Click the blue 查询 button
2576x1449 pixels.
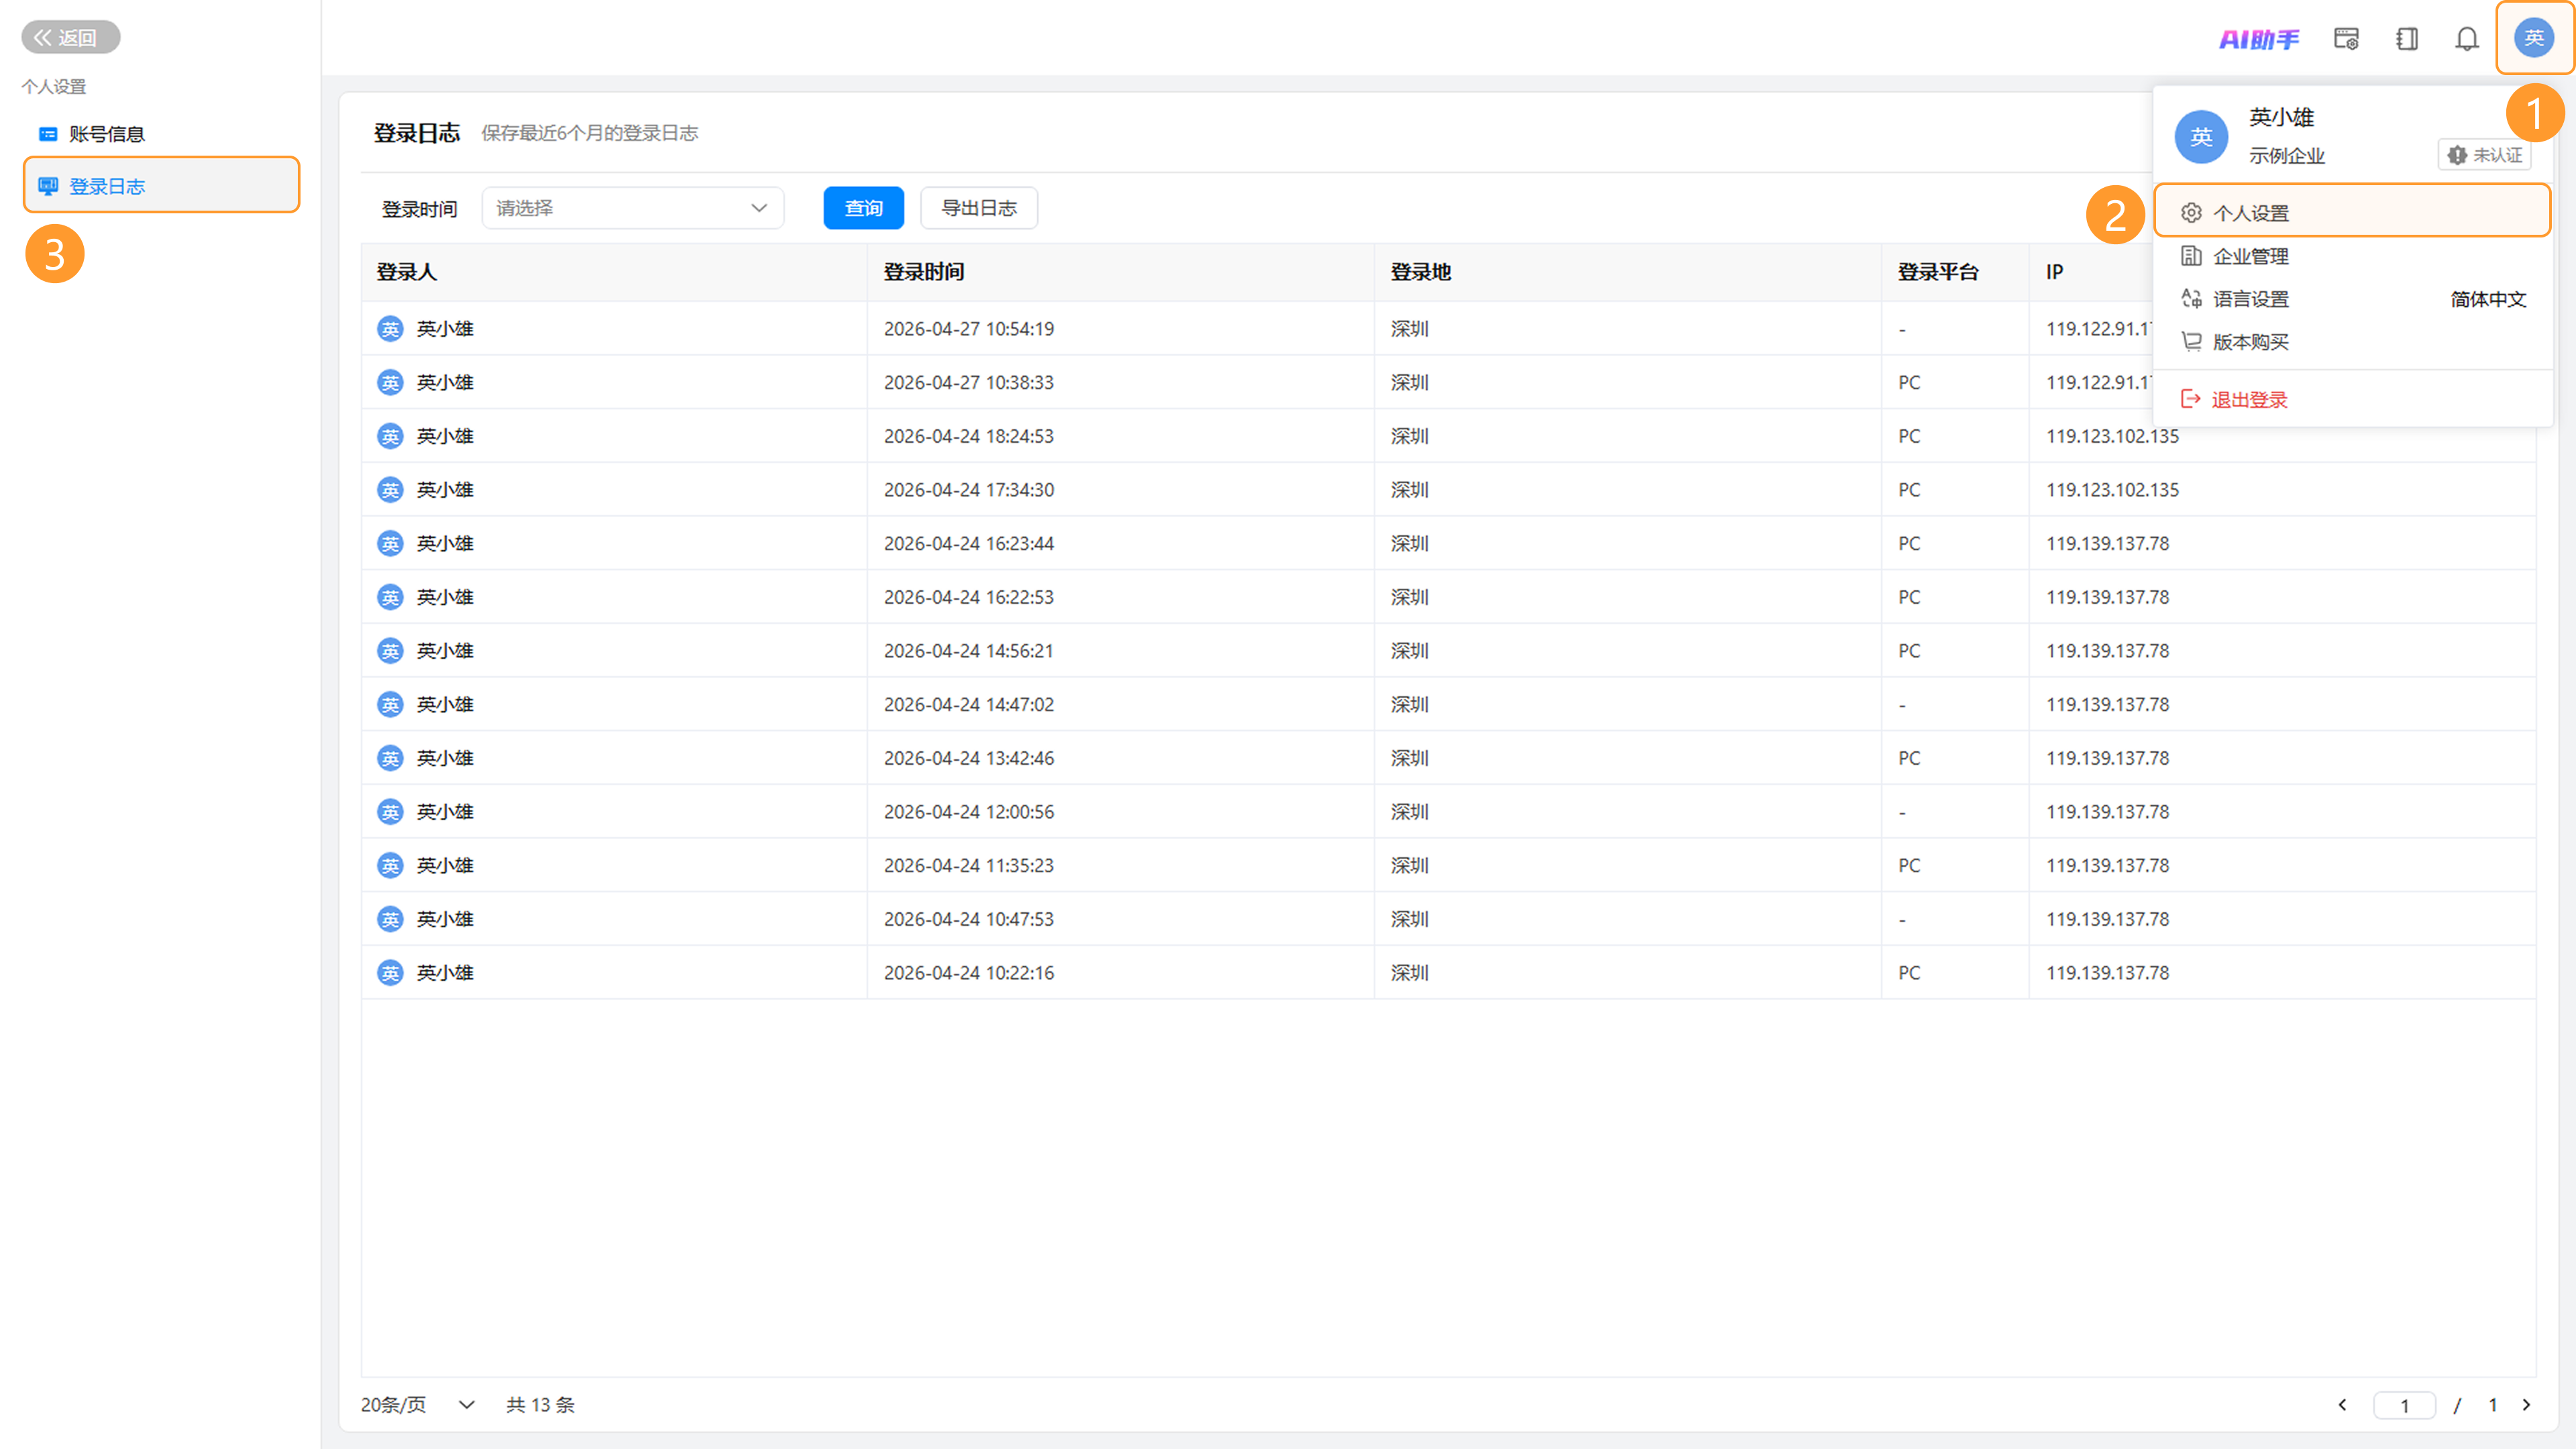(864, 208)
